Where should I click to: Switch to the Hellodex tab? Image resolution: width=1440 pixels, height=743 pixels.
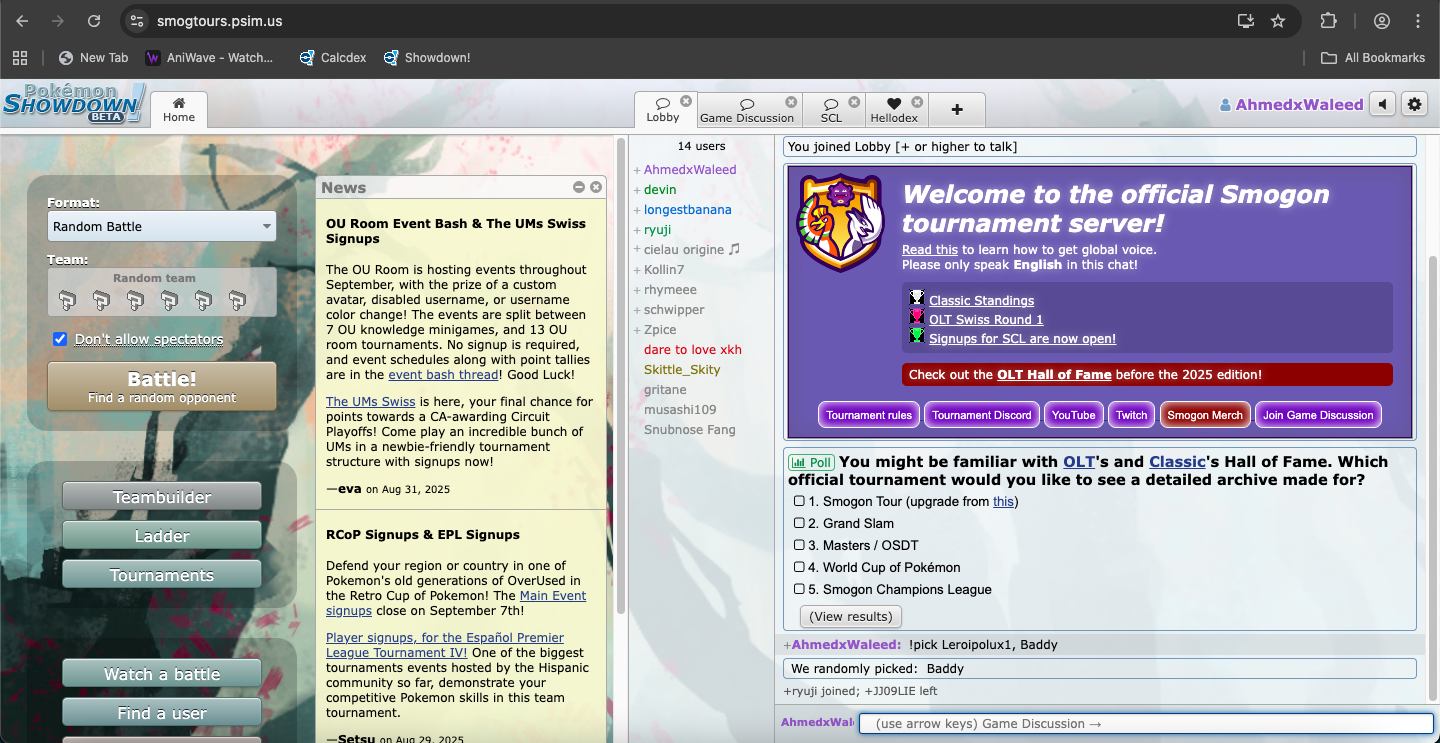pos(895,110)
